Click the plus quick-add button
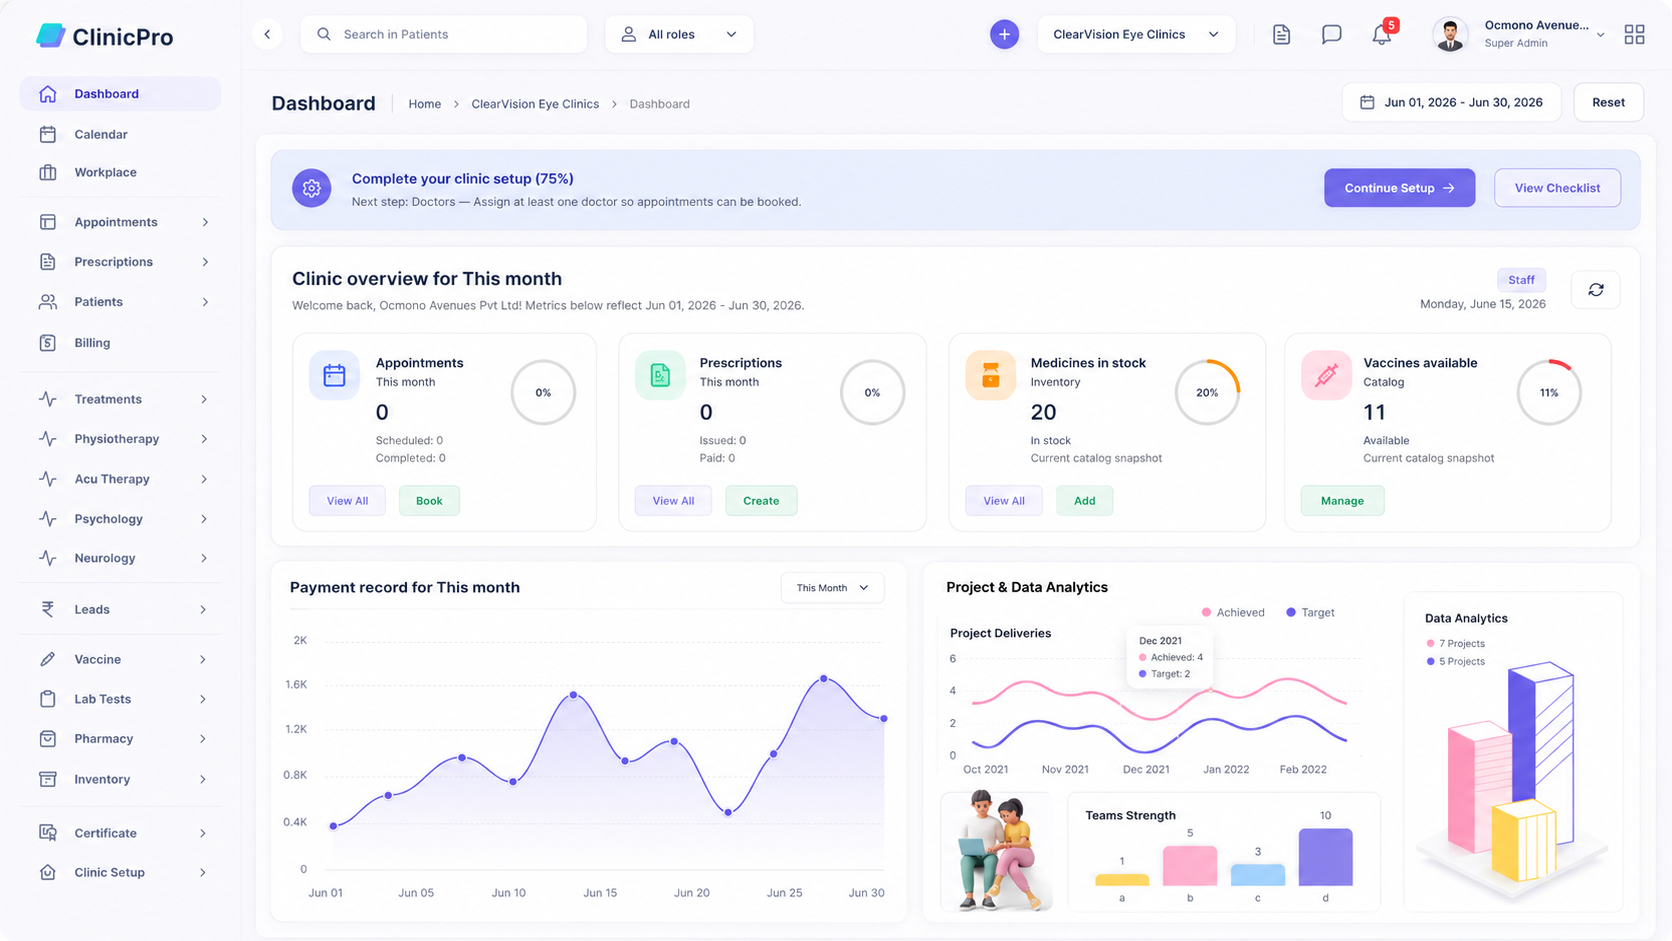Image resolution: width=1672 pixels, height=941 pixels. click(x=1004, y=34)
